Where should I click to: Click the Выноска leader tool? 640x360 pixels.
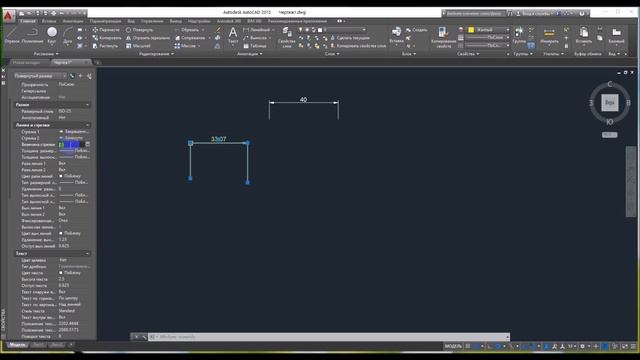[255, 38]
